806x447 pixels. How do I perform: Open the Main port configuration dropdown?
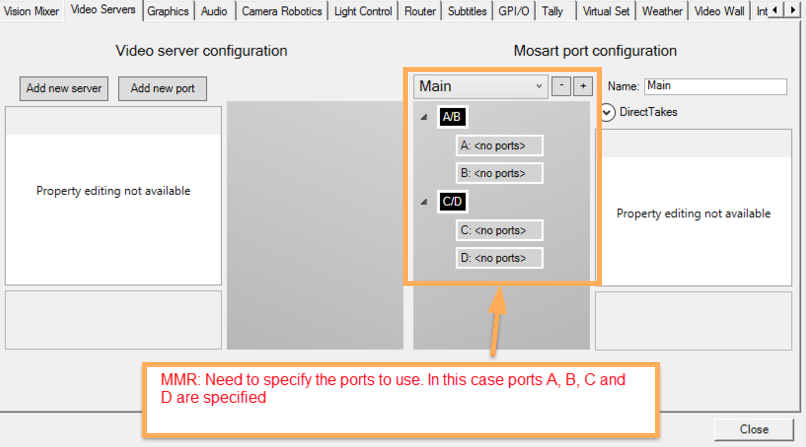tap(480, 87)
